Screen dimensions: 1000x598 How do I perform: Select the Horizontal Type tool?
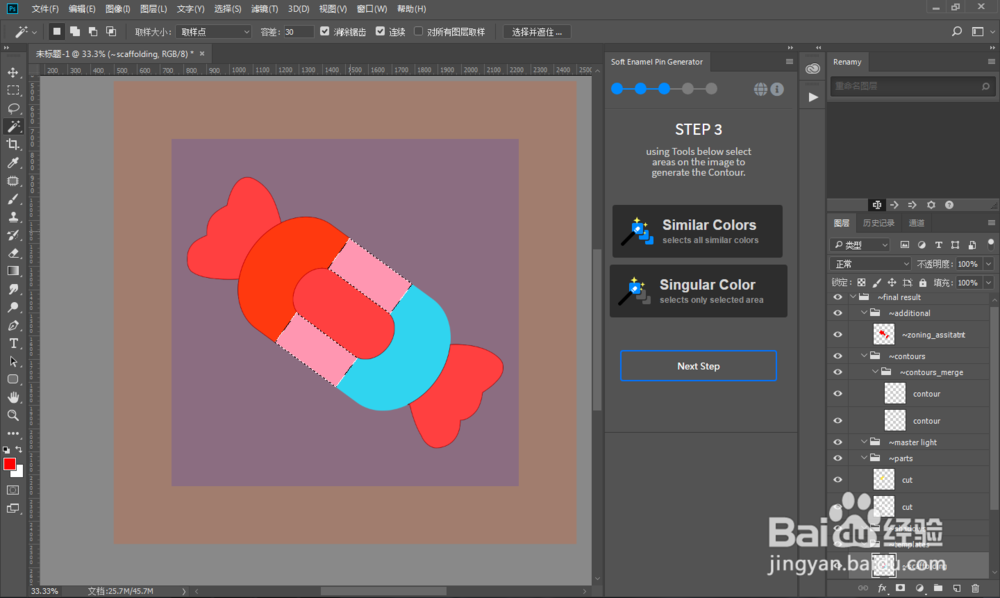(x=13, y=343)
